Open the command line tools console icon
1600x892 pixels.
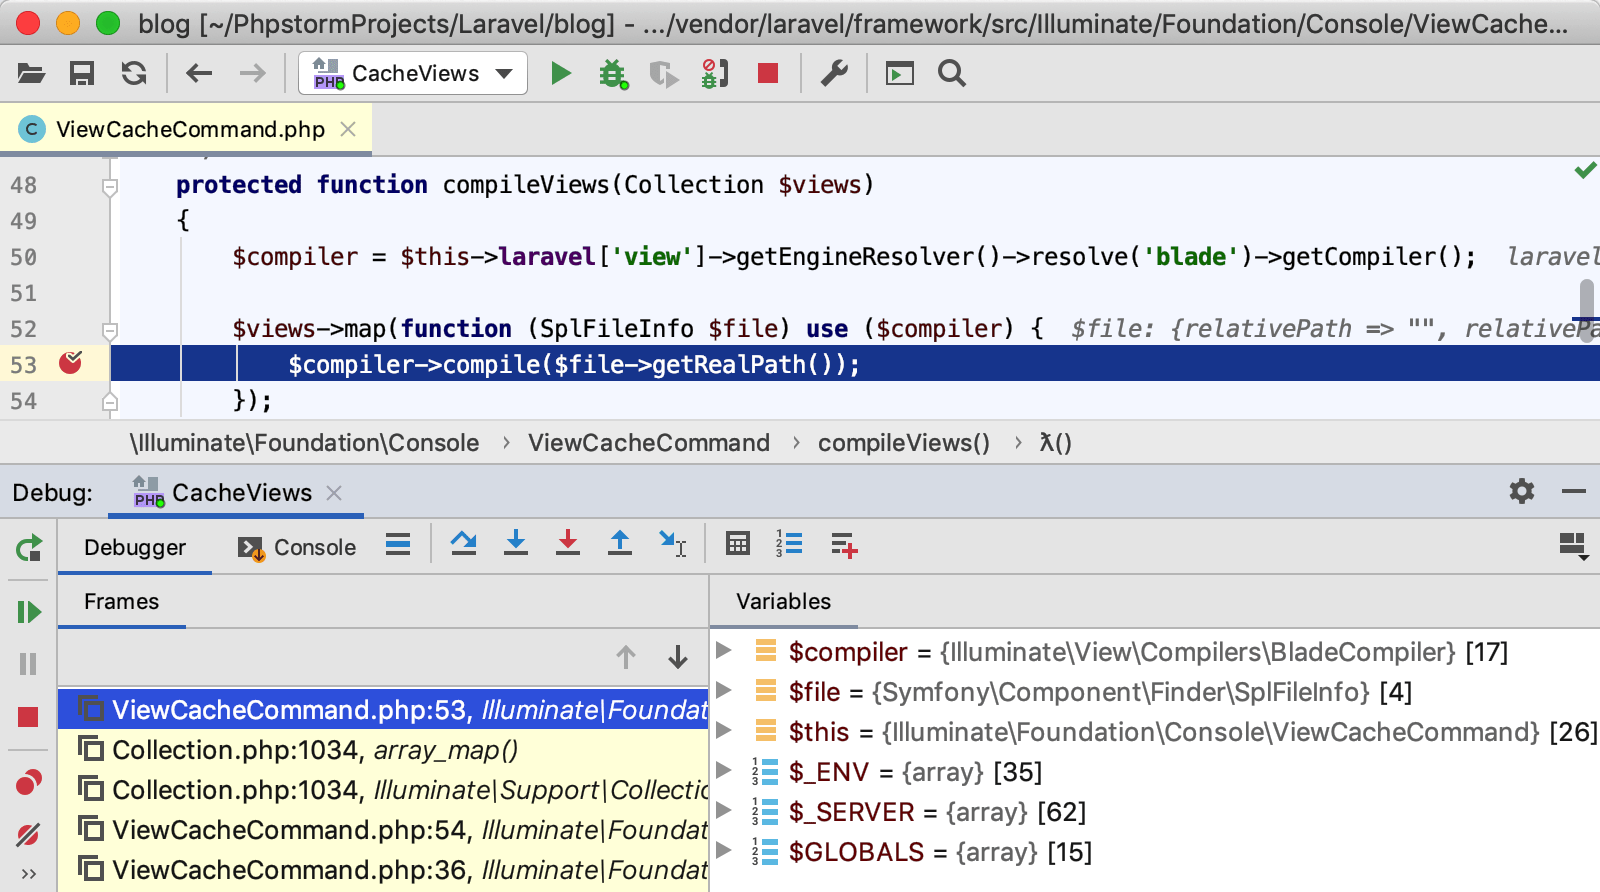[900, 73]
